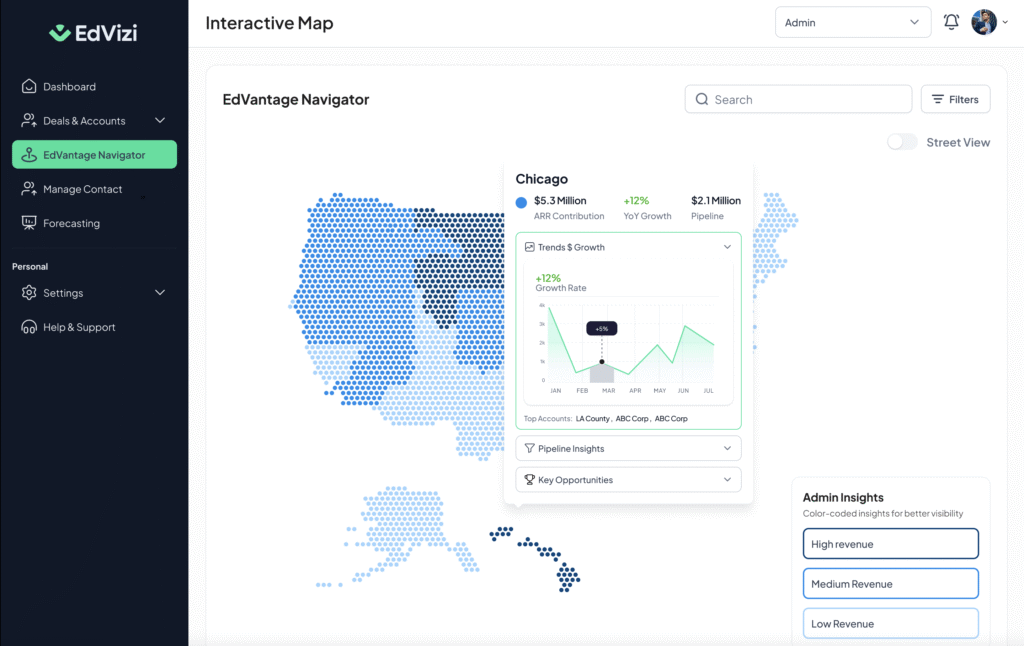Click the Settings gear icon
Viewport: 1024px width, 646px height.
[x=28, y=293]
